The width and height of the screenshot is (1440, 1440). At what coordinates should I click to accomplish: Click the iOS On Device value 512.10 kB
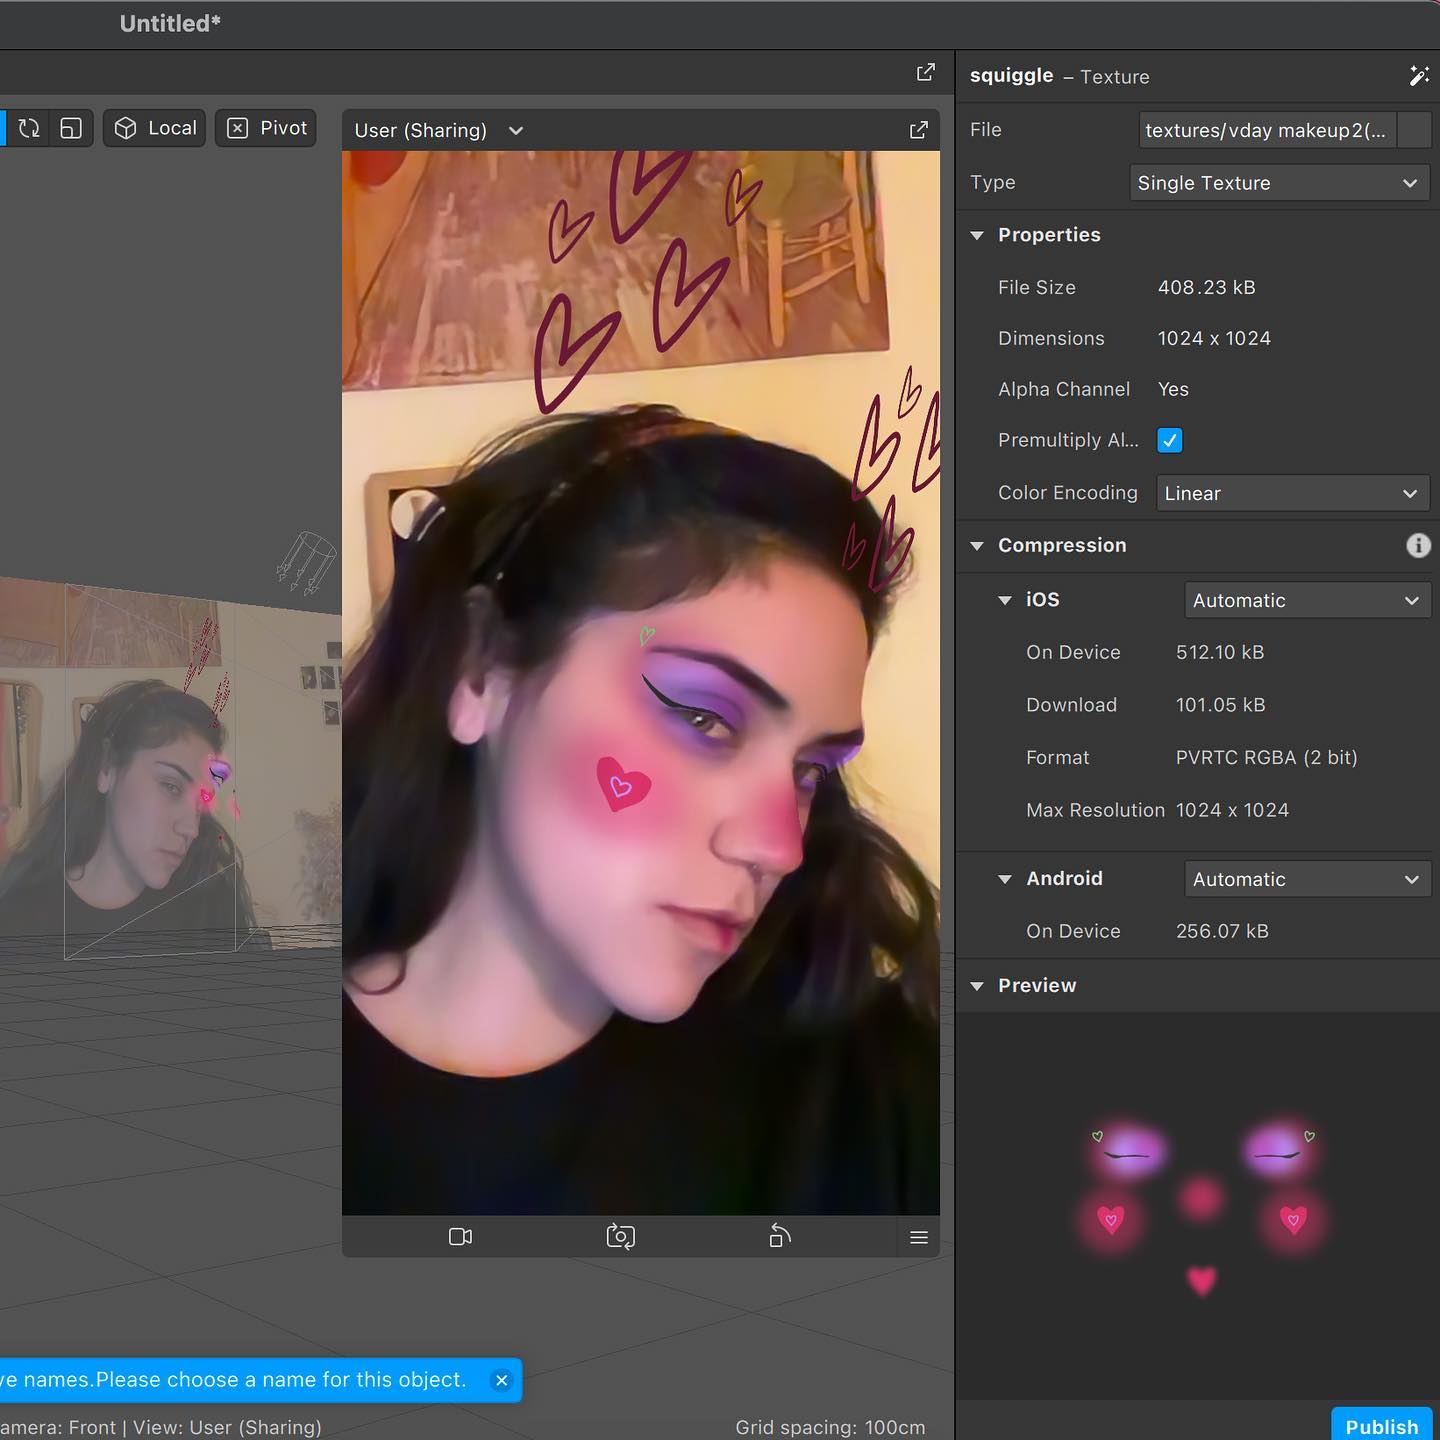tap(1220, 652)
